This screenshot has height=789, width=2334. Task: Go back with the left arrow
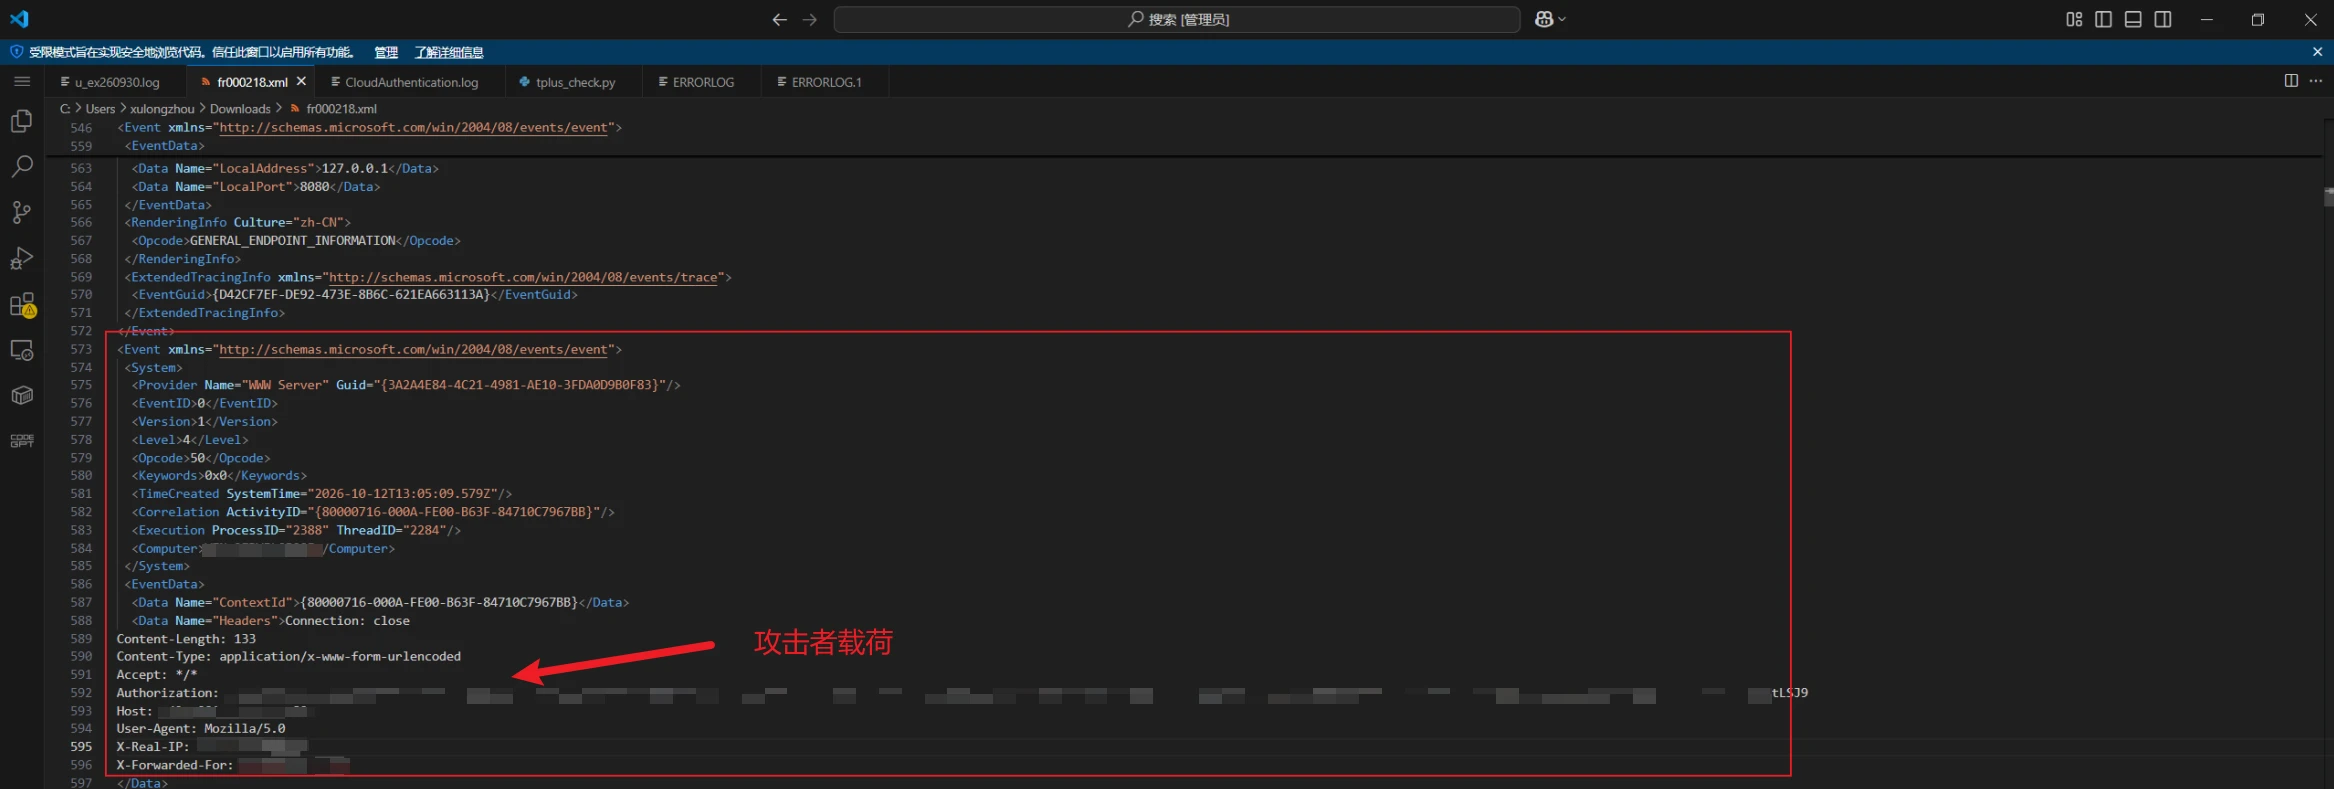(x=779, y=19)
